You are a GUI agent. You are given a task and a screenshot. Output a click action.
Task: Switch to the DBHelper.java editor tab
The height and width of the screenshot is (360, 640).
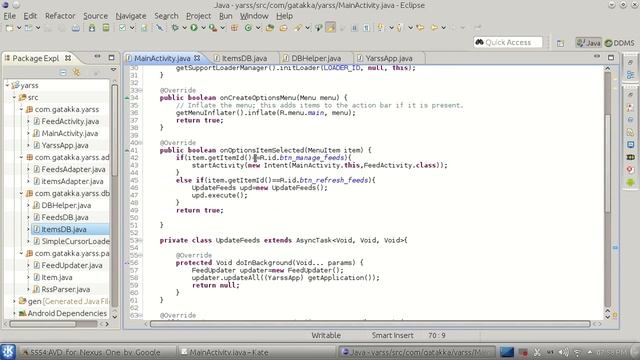(316, 58)
